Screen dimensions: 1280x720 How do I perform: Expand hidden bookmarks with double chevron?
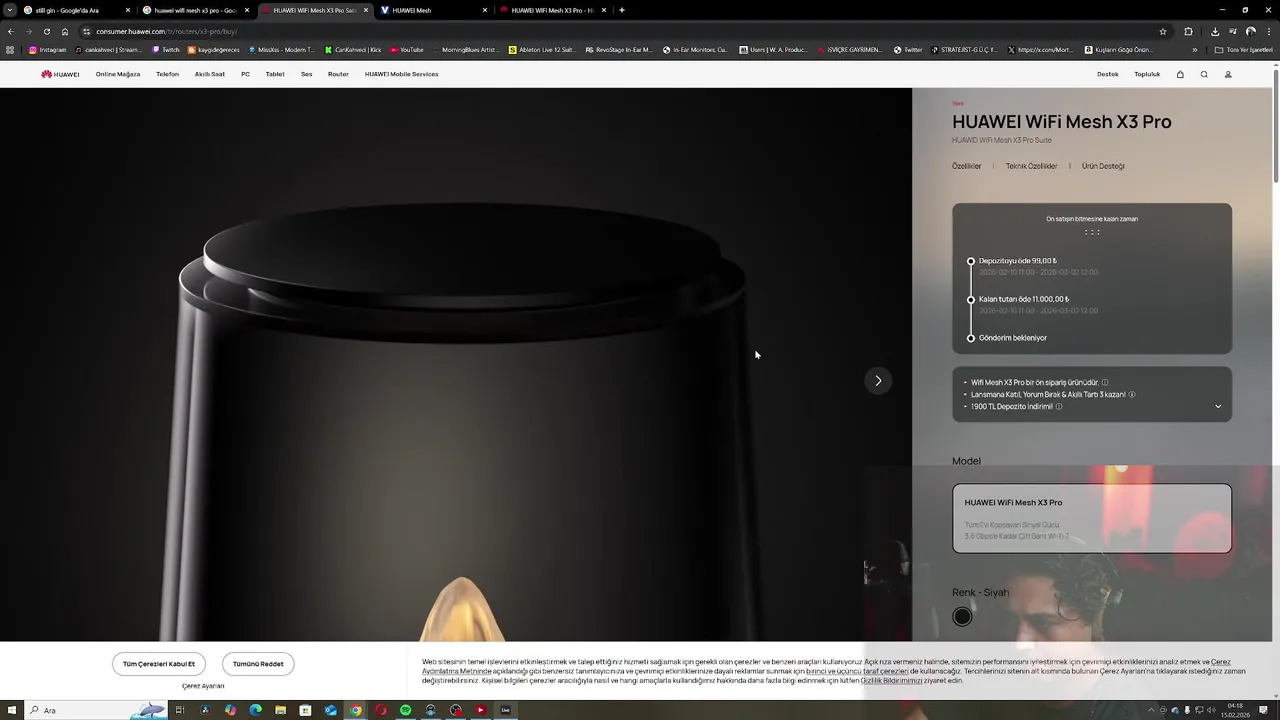click(x=1195, y=49)
